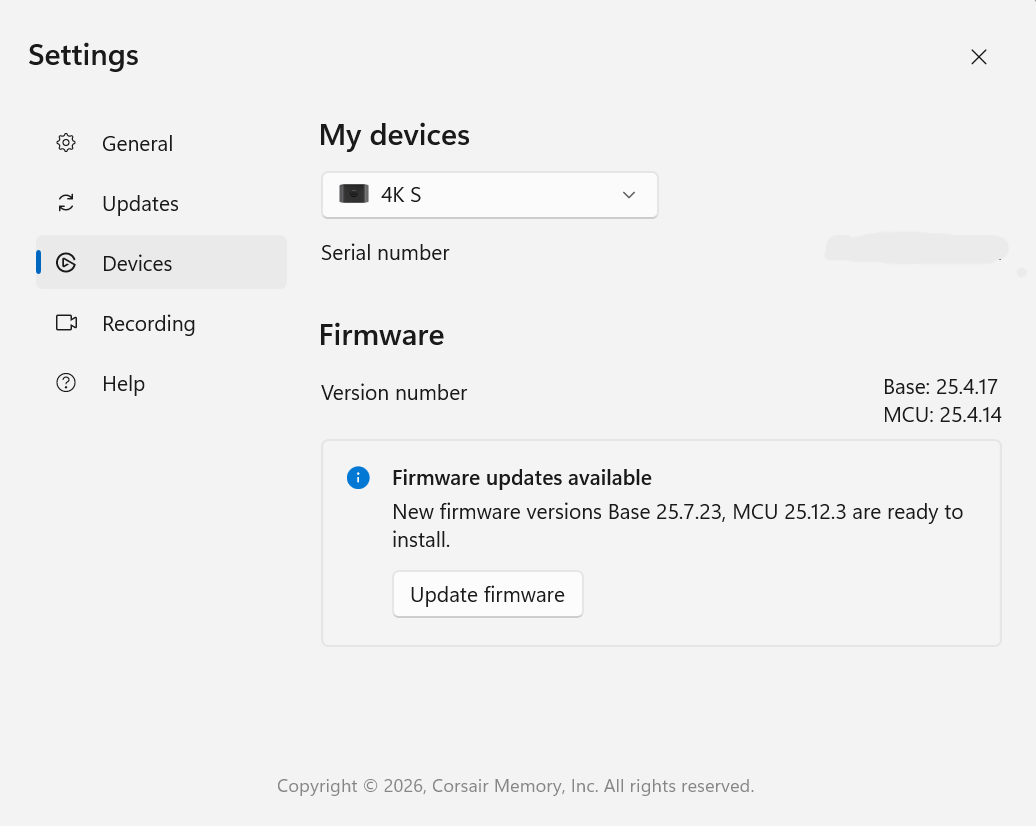The height and width of the screenshot is (826, 1036).
Task: Expand the My devices dropdown
Action: coord(489,194)
